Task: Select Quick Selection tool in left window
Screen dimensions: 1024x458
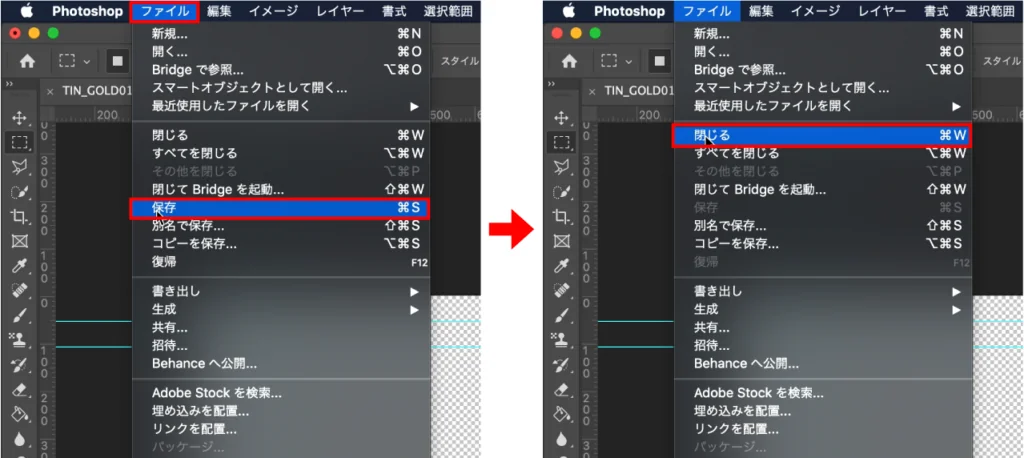Action: point(20,192)
